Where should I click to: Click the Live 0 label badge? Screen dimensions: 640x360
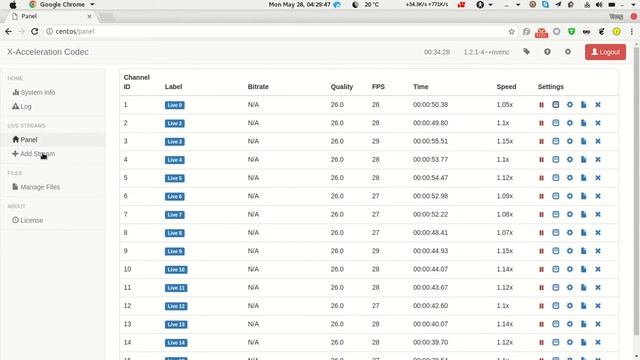175,105
